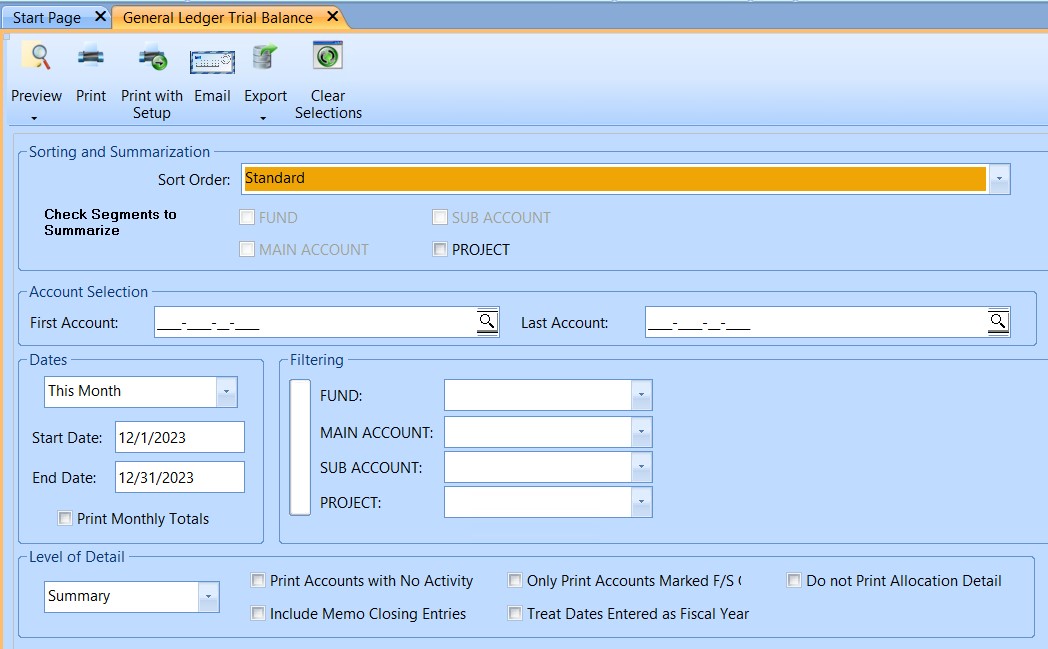The height and width of the screenshot is (649, 1048).
Task: Enable Print Accounts with No Activity
Action: 257,580
